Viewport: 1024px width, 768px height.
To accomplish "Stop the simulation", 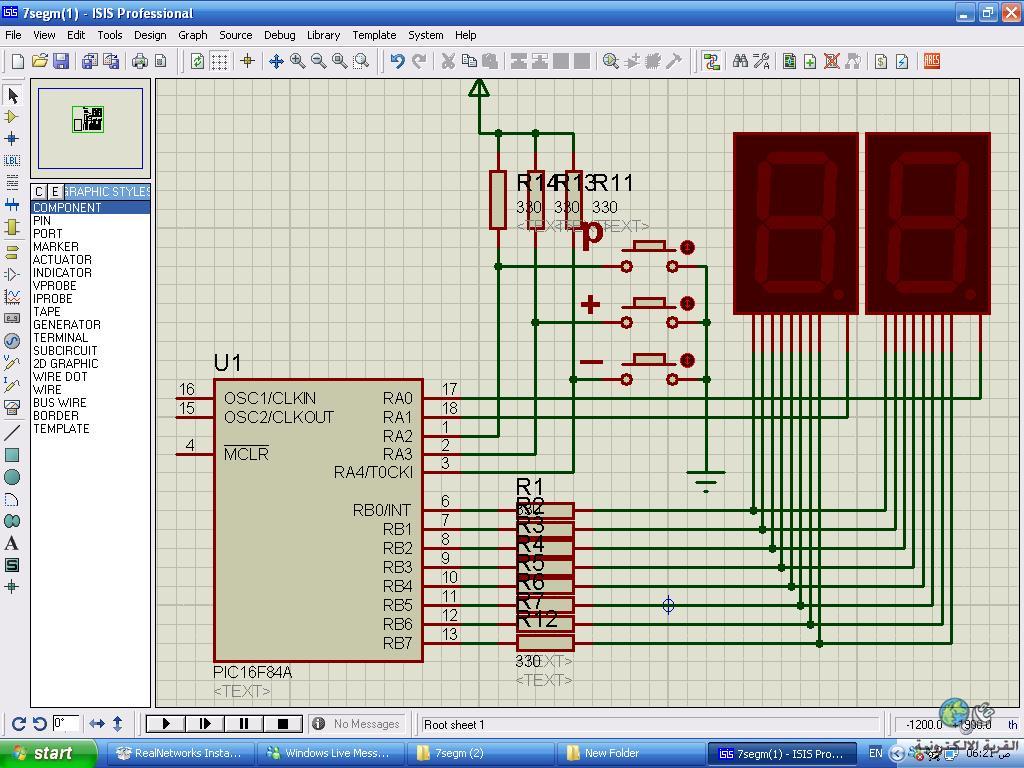I will (283, 724).
